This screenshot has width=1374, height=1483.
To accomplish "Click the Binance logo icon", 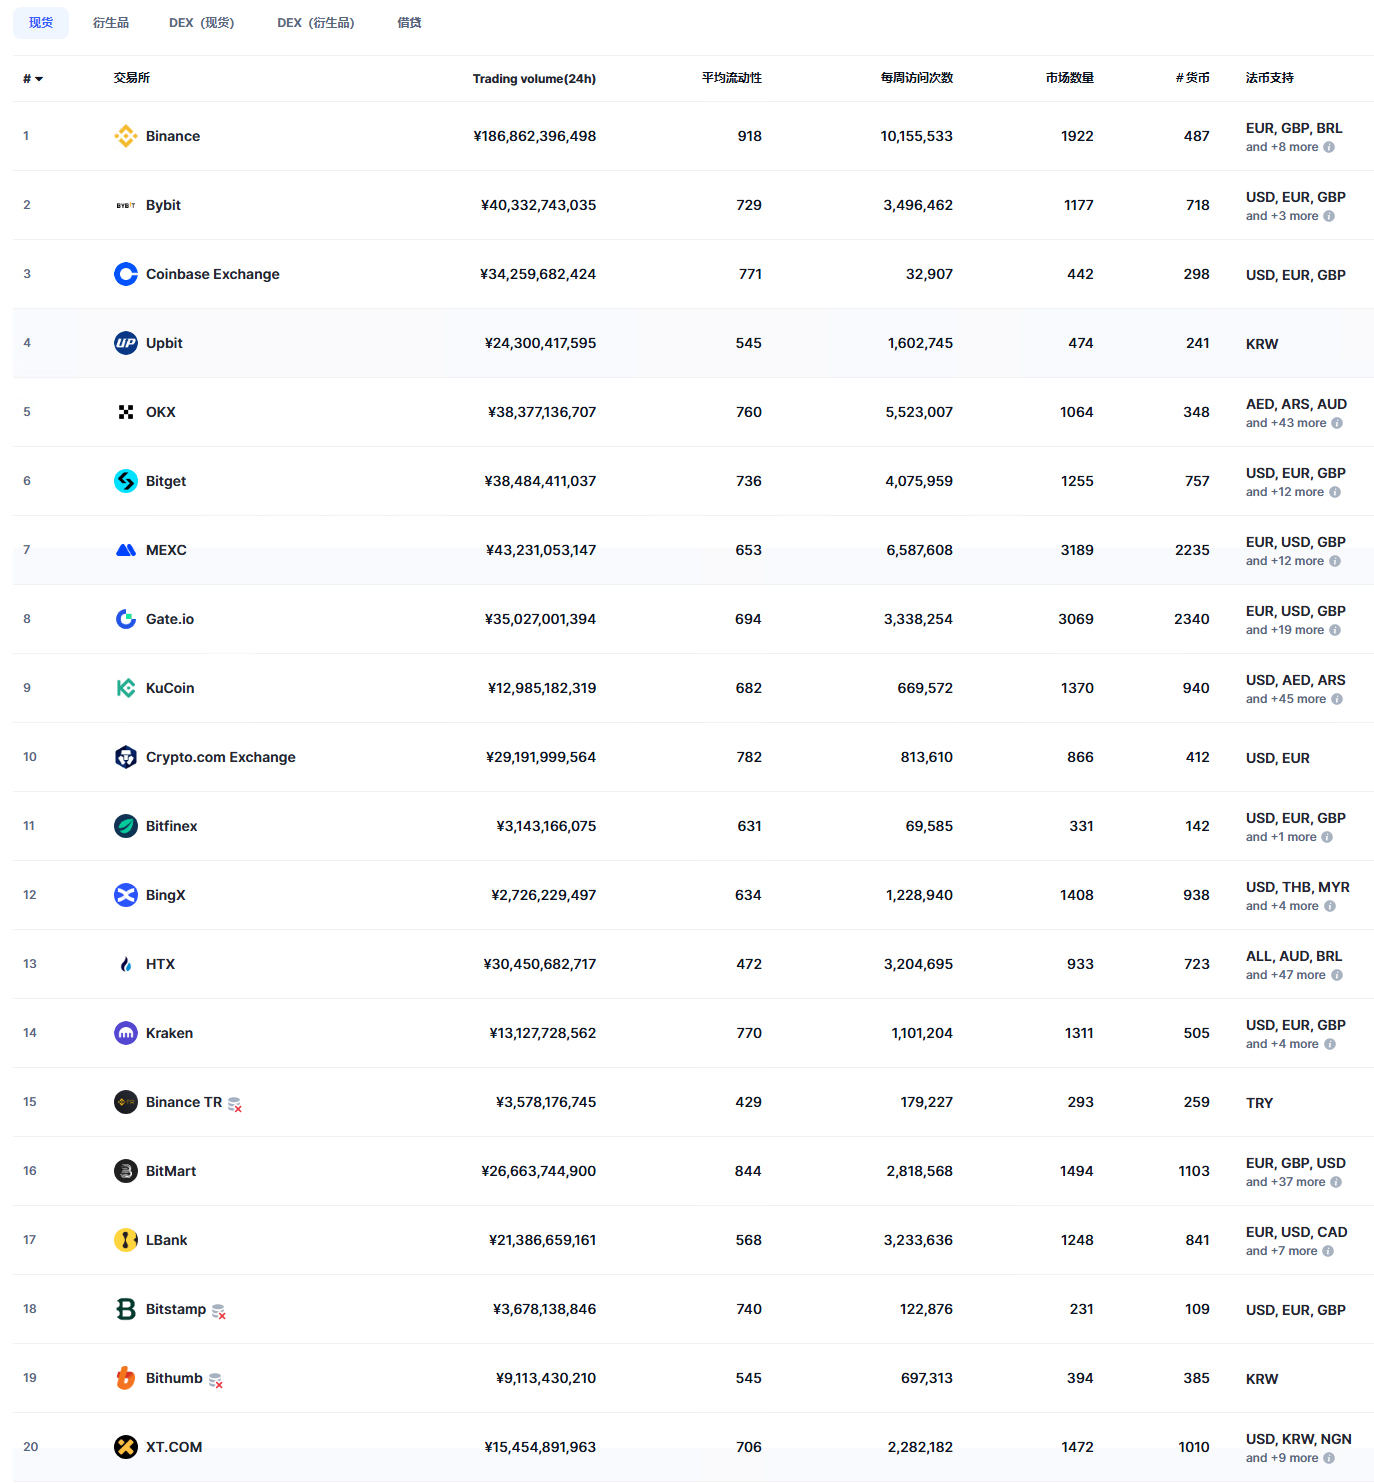I will pyautogui.click(x=126, y=136).
